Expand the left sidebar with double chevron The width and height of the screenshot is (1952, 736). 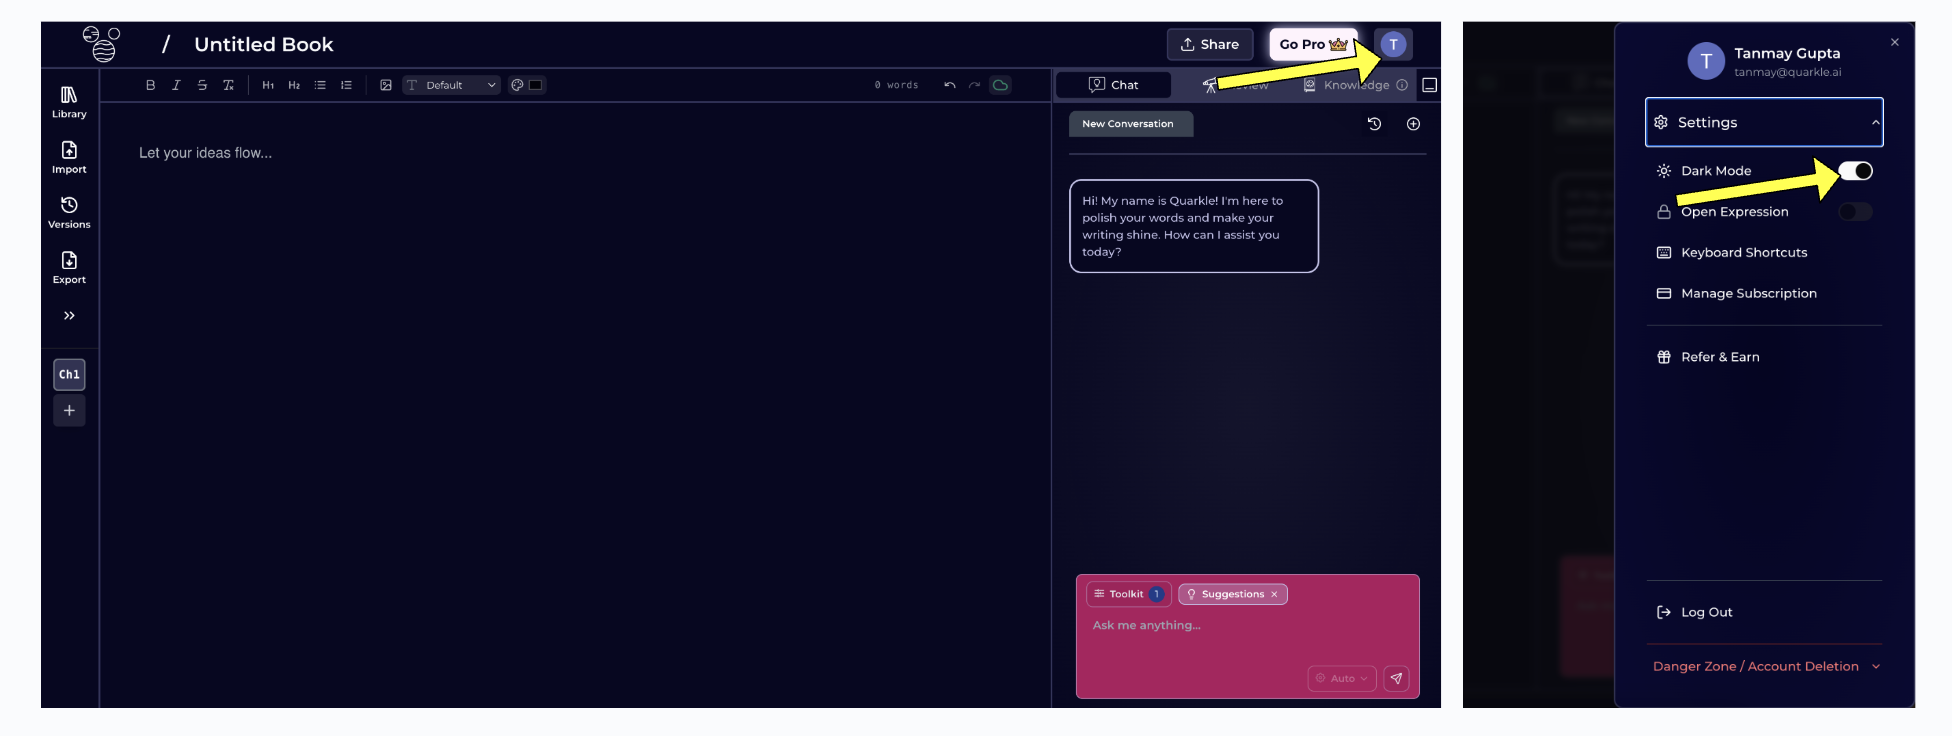click(x=69, y=316)
